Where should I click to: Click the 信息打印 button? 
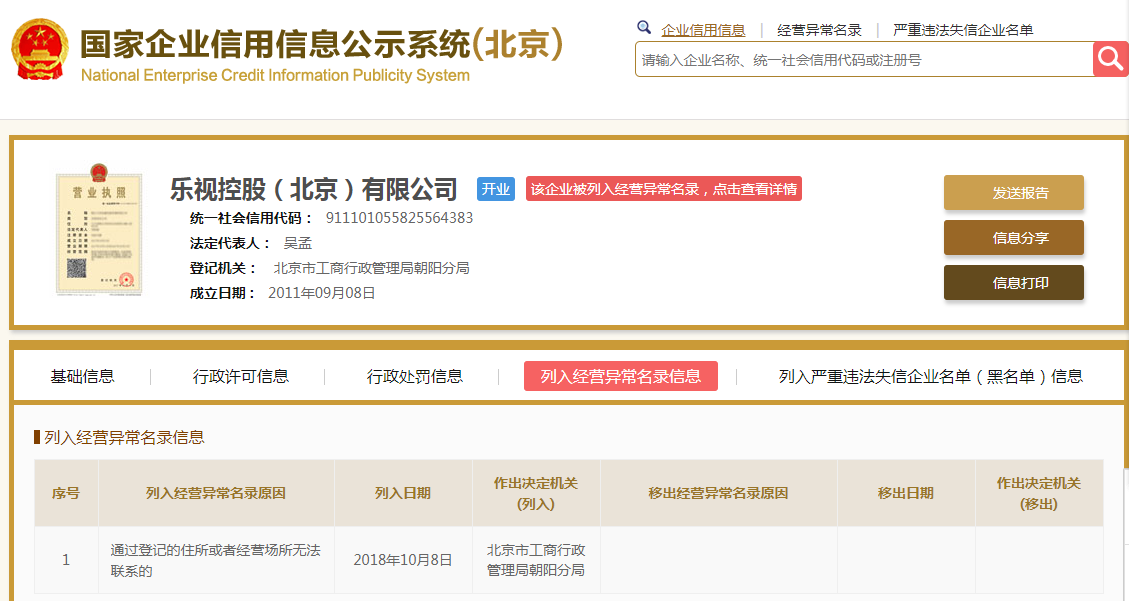[x=1014, y=283]
